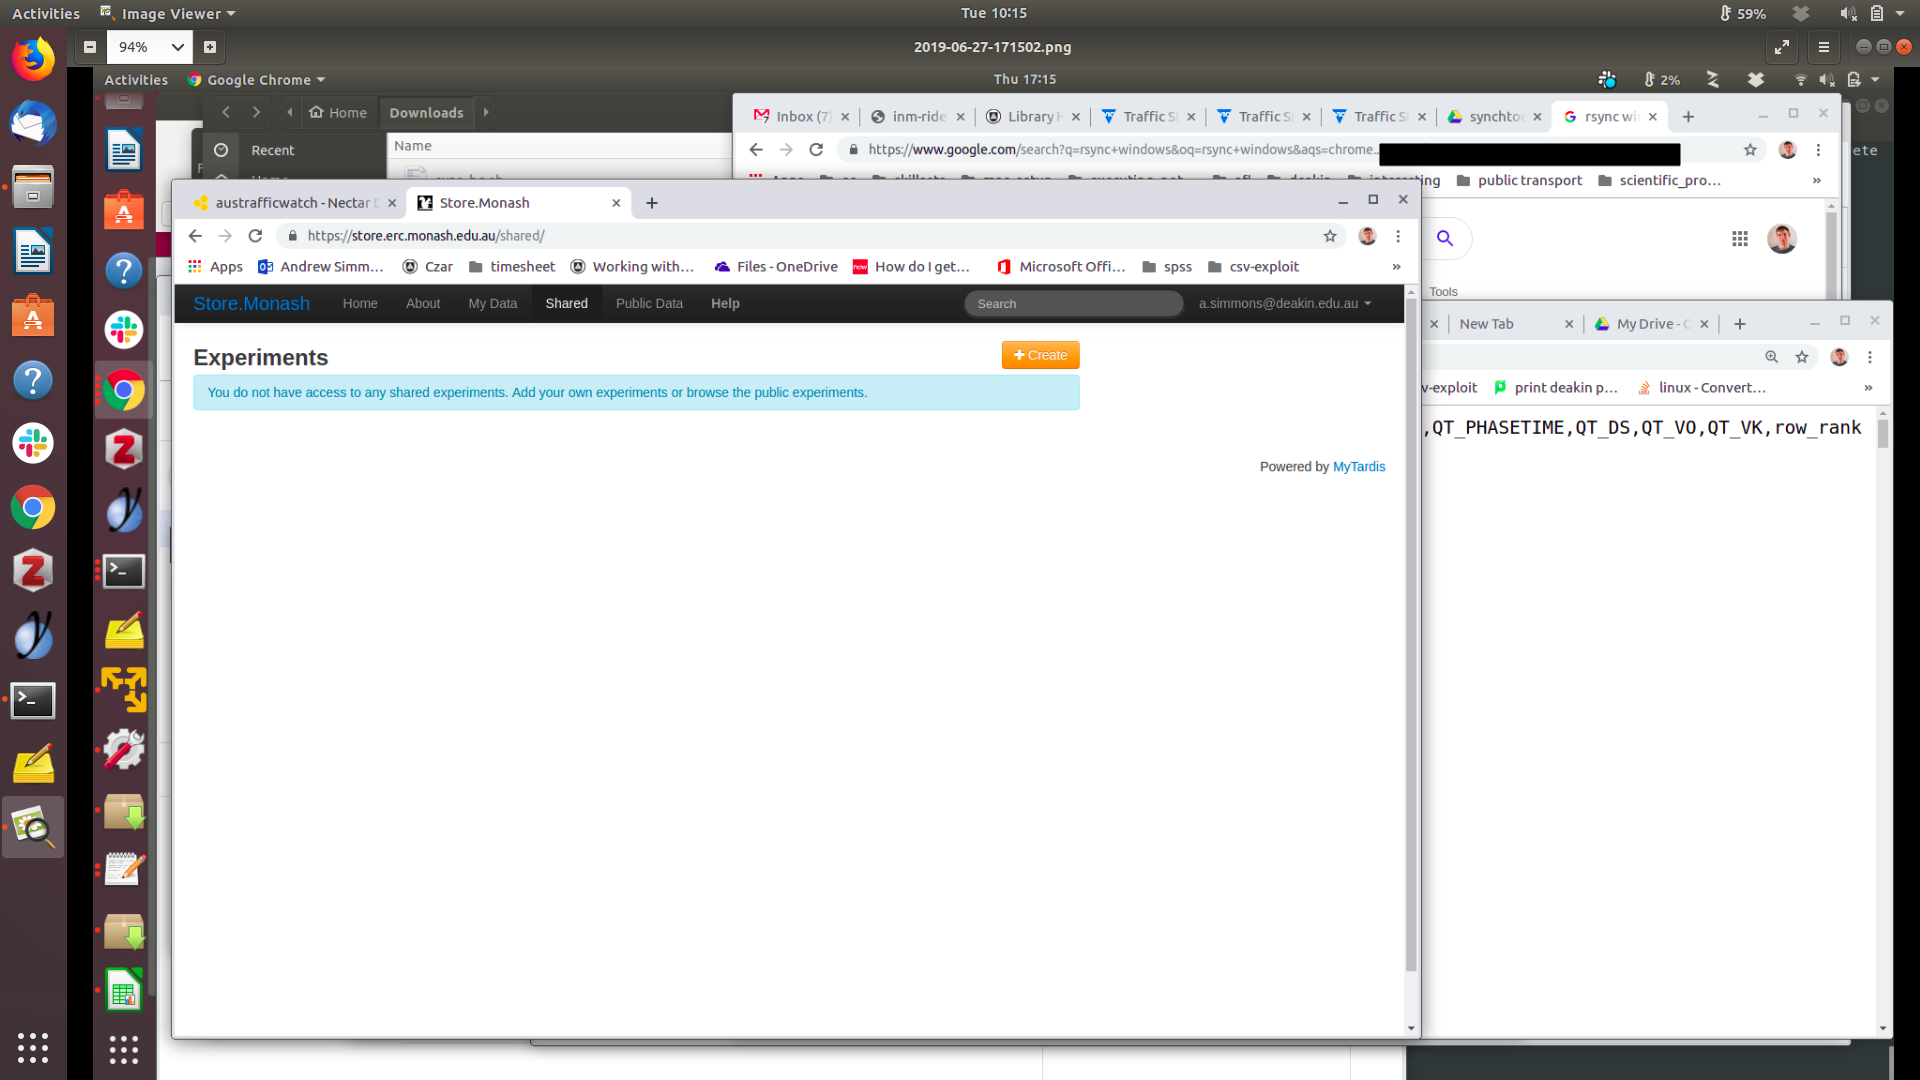This screenshot has height=1080, width=1920.
Task: Toggle bookmark star for store.erc.monash.edu.au page
Action: point(1329,236)
